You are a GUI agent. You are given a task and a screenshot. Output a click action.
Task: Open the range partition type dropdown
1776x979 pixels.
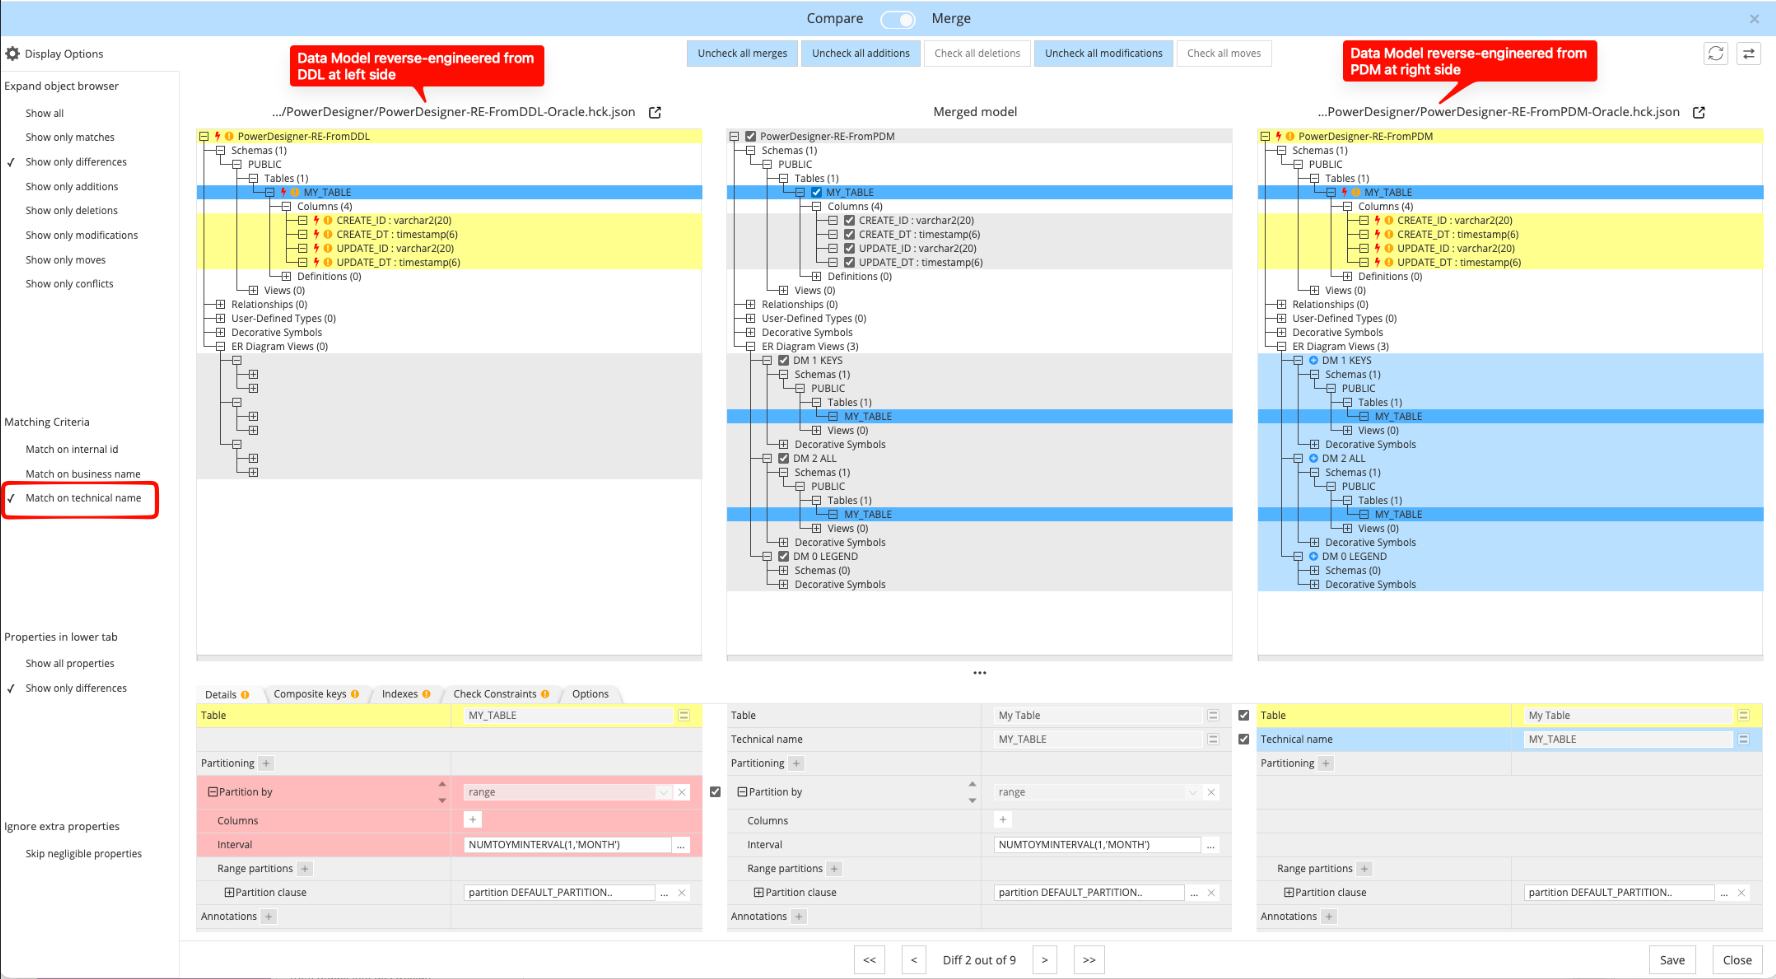click(663, 791)
